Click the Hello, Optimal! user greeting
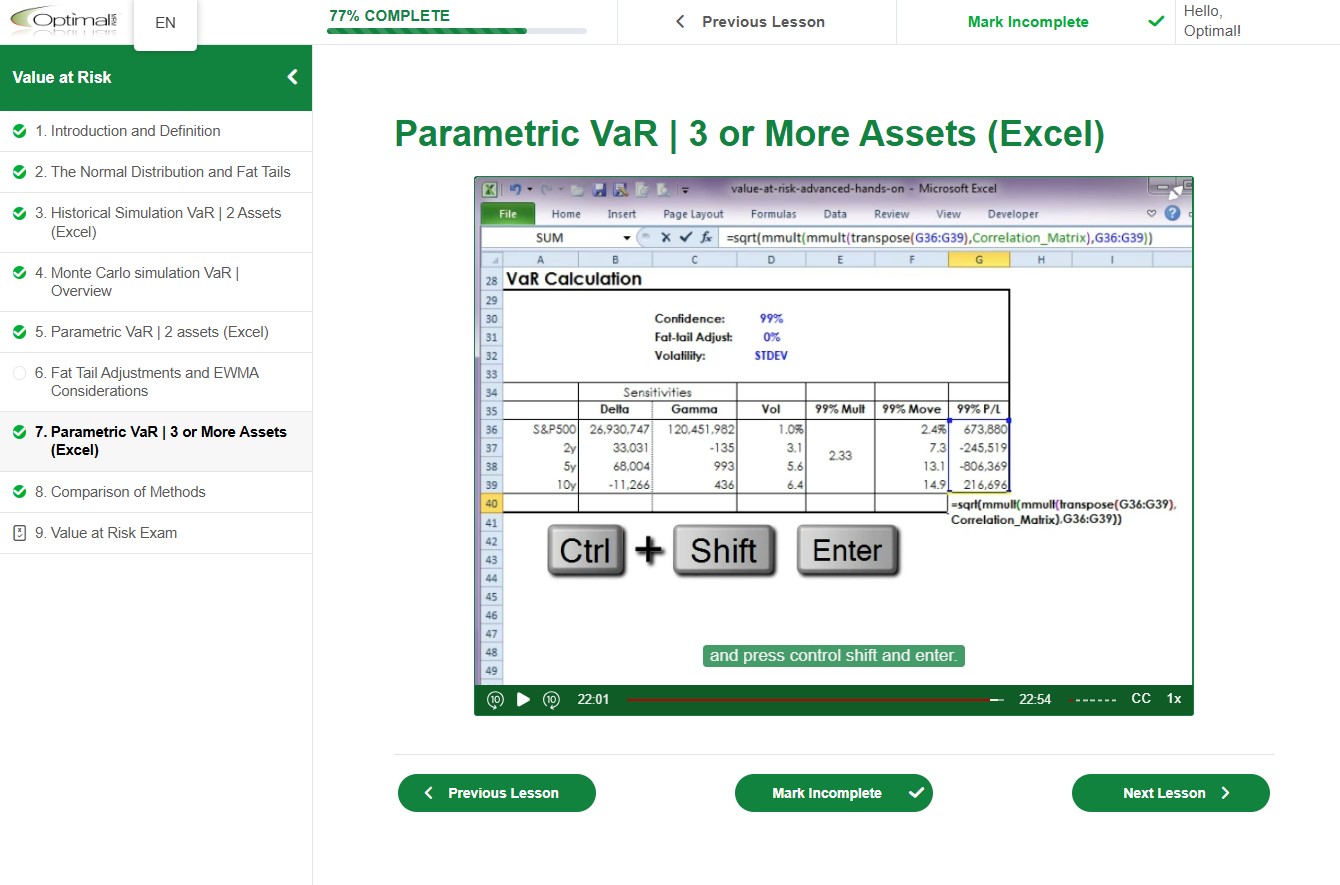Viewport: 1340px width, 885px height. tap(1212, 21)
